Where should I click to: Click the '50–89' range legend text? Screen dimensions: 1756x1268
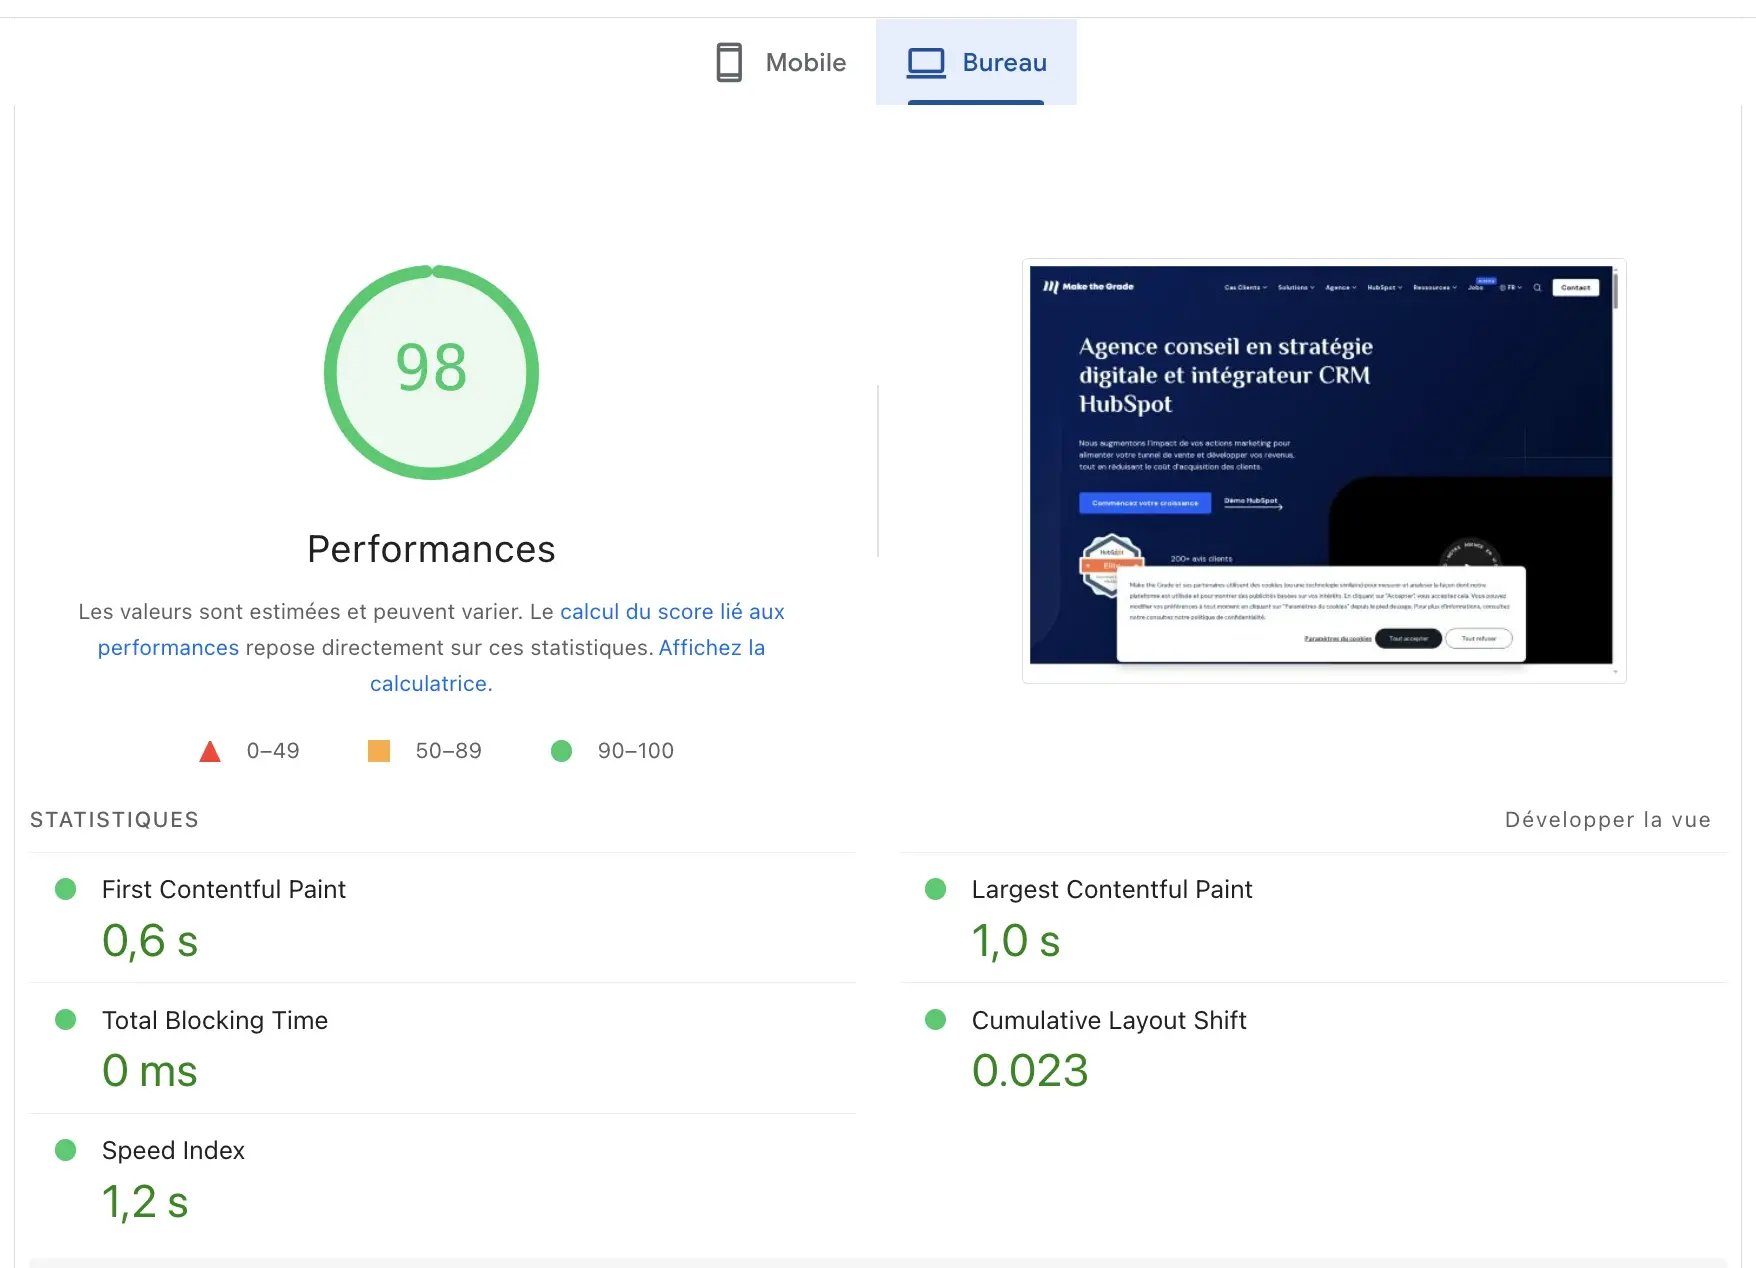click(x=449, y=751)
